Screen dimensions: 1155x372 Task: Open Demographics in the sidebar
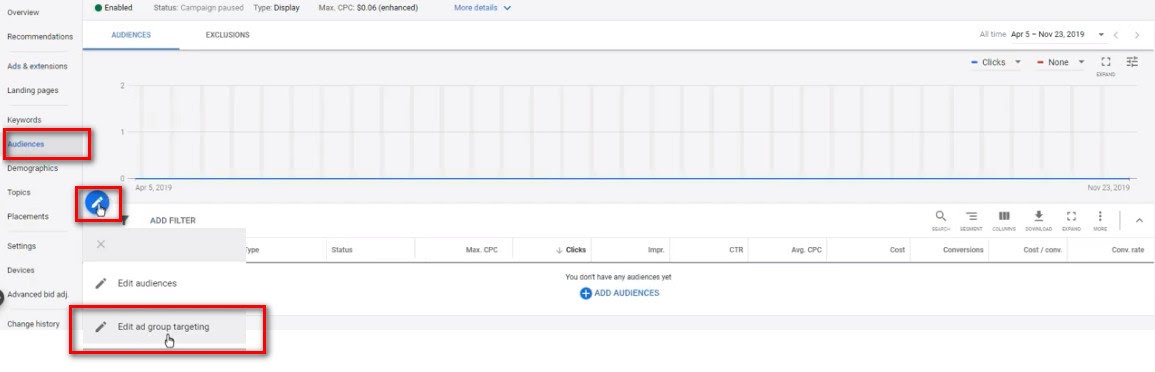pos(32,168)
